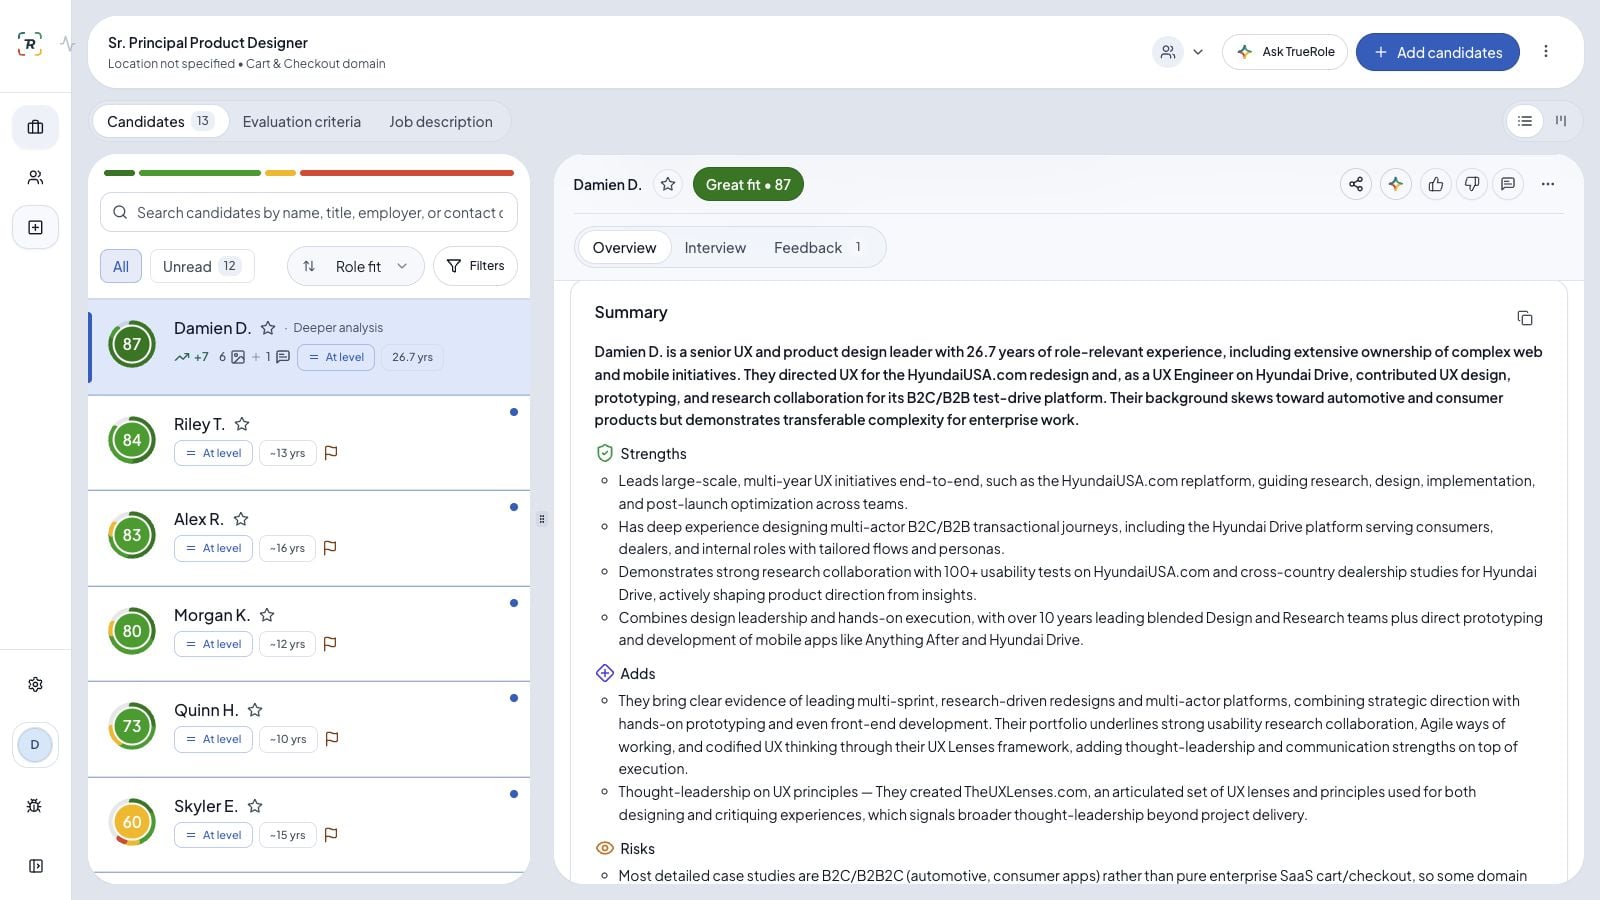The image size is (1600, 900).
Task: Share Damien D.'s profile
Action: pos(1355,184)
